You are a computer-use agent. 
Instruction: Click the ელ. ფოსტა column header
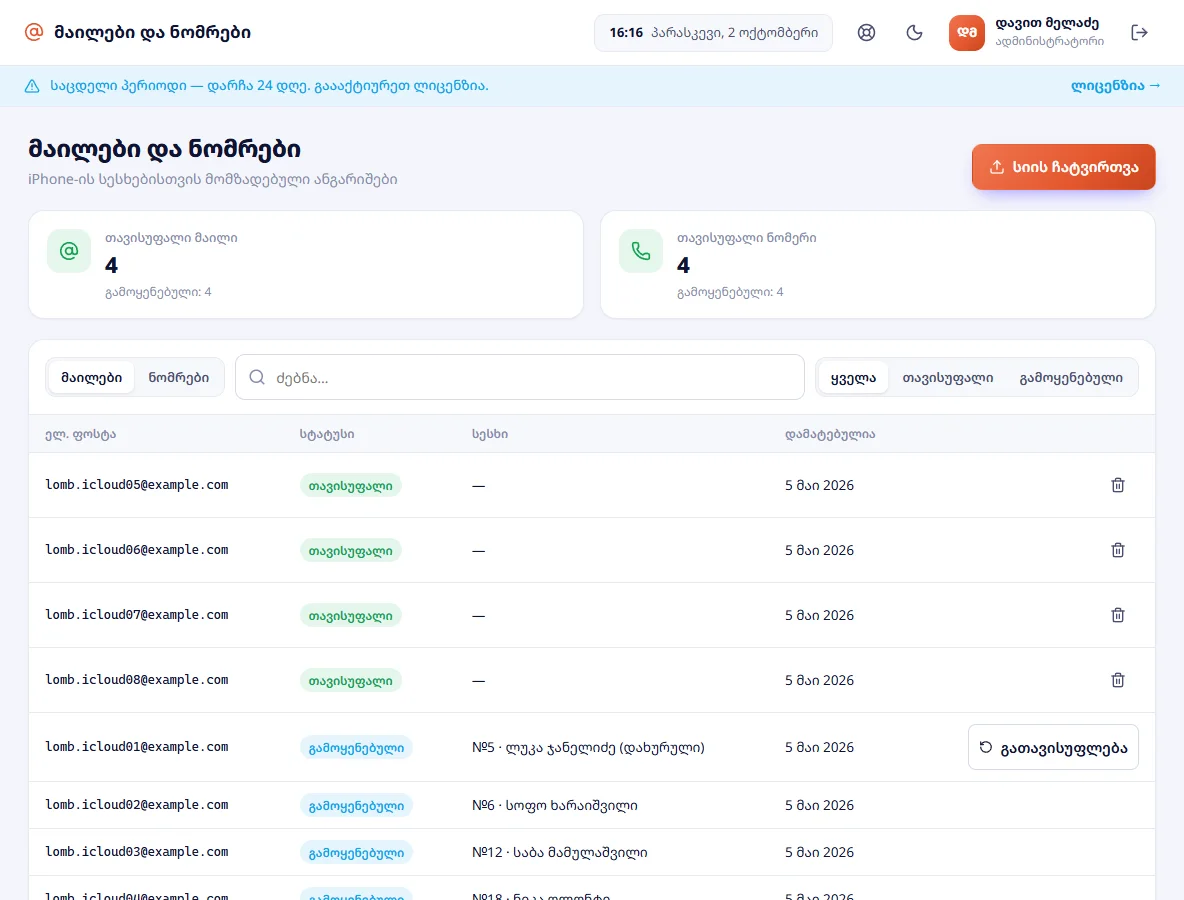tap(81, 434)
